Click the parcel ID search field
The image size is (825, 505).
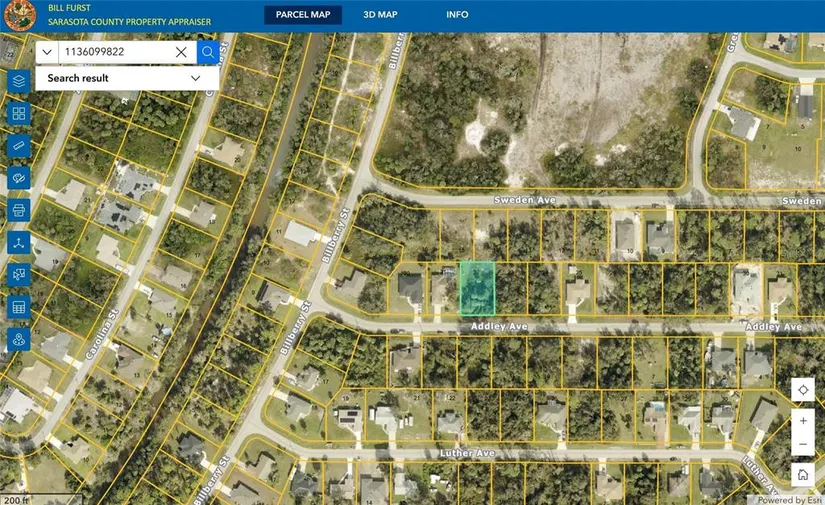[x=115, y=52]
